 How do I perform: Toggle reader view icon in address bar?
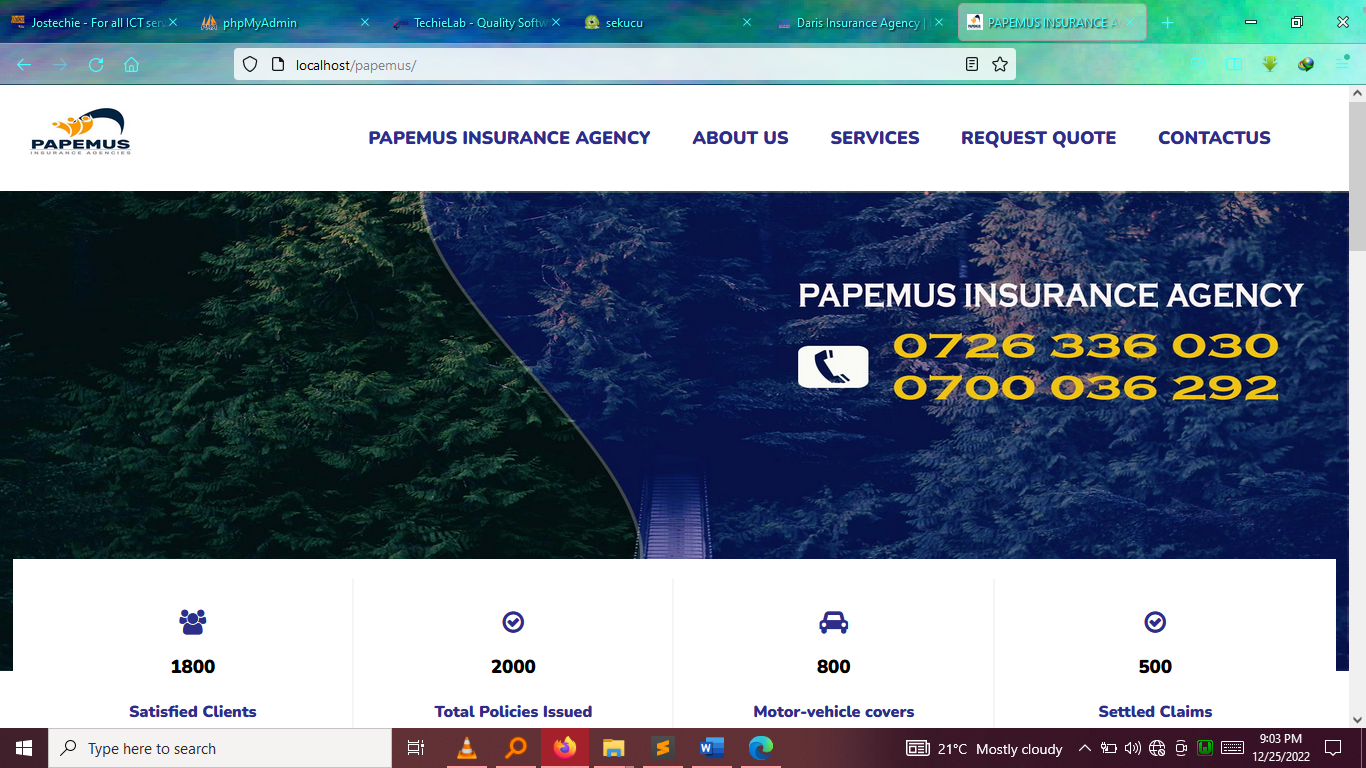pos(971,65)
